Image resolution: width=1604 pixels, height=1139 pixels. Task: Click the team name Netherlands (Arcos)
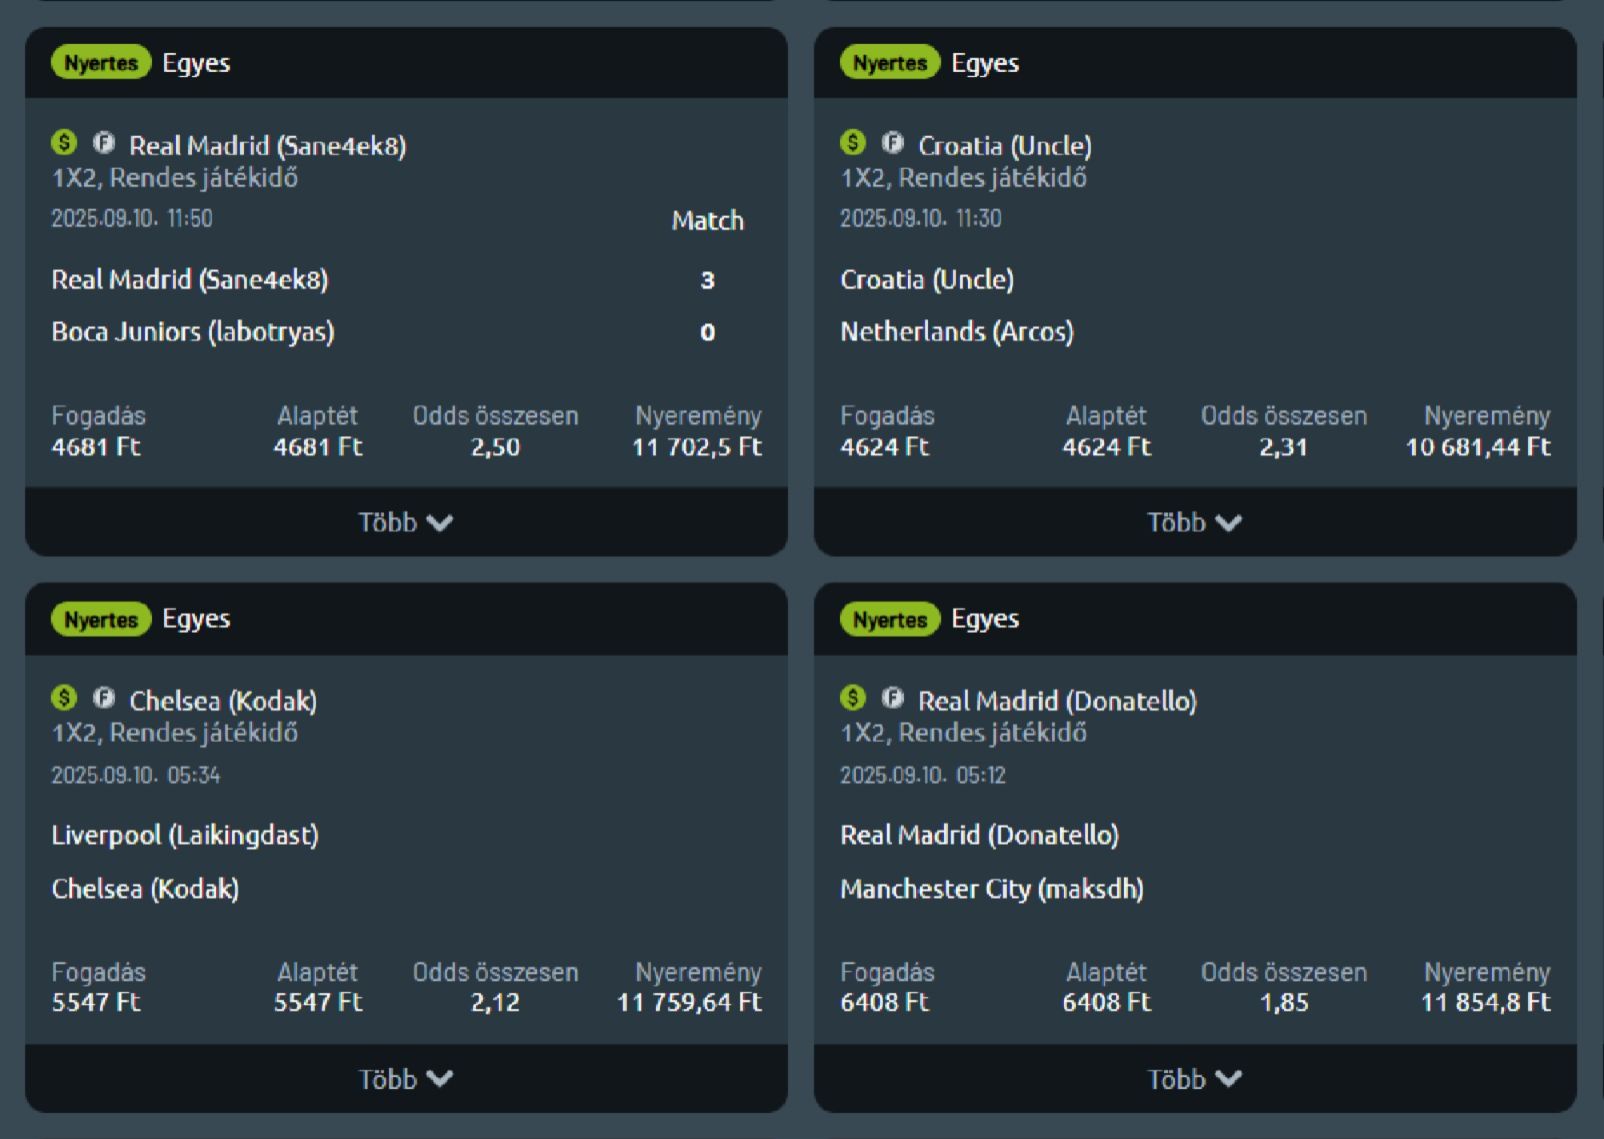coord(957,332)
